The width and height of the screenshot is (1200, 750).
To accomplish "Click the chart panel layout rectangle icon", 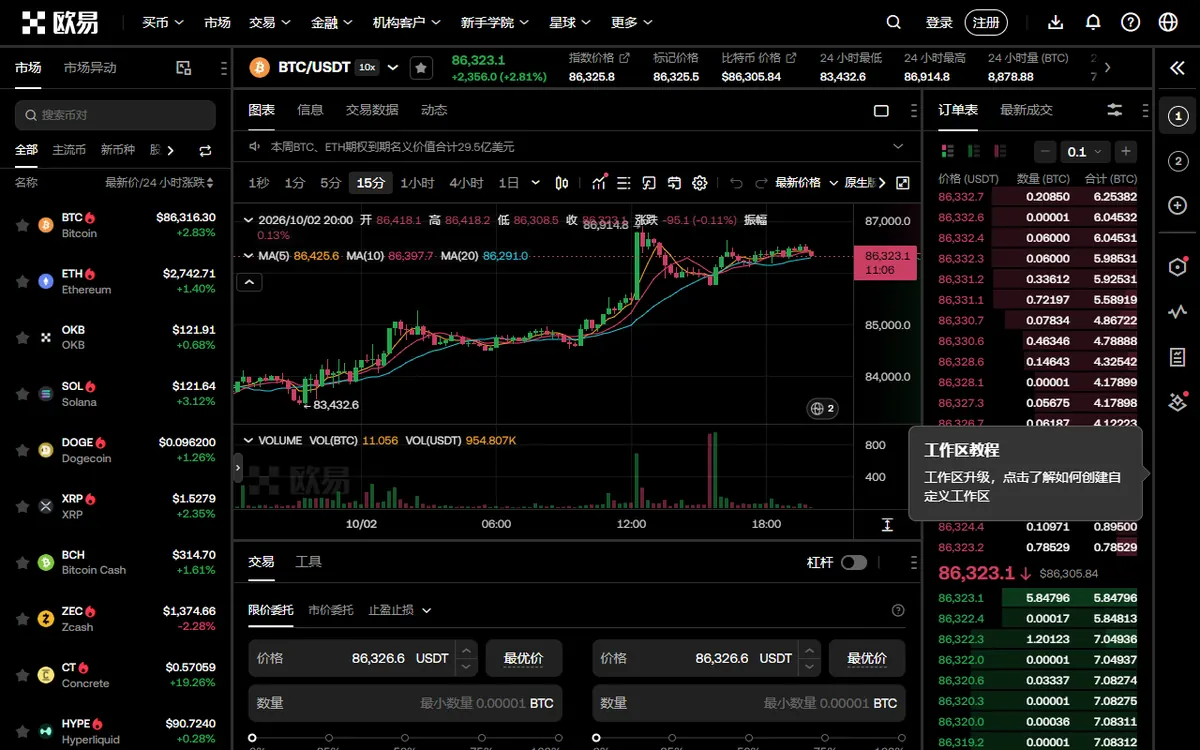I will coord(881,110).
